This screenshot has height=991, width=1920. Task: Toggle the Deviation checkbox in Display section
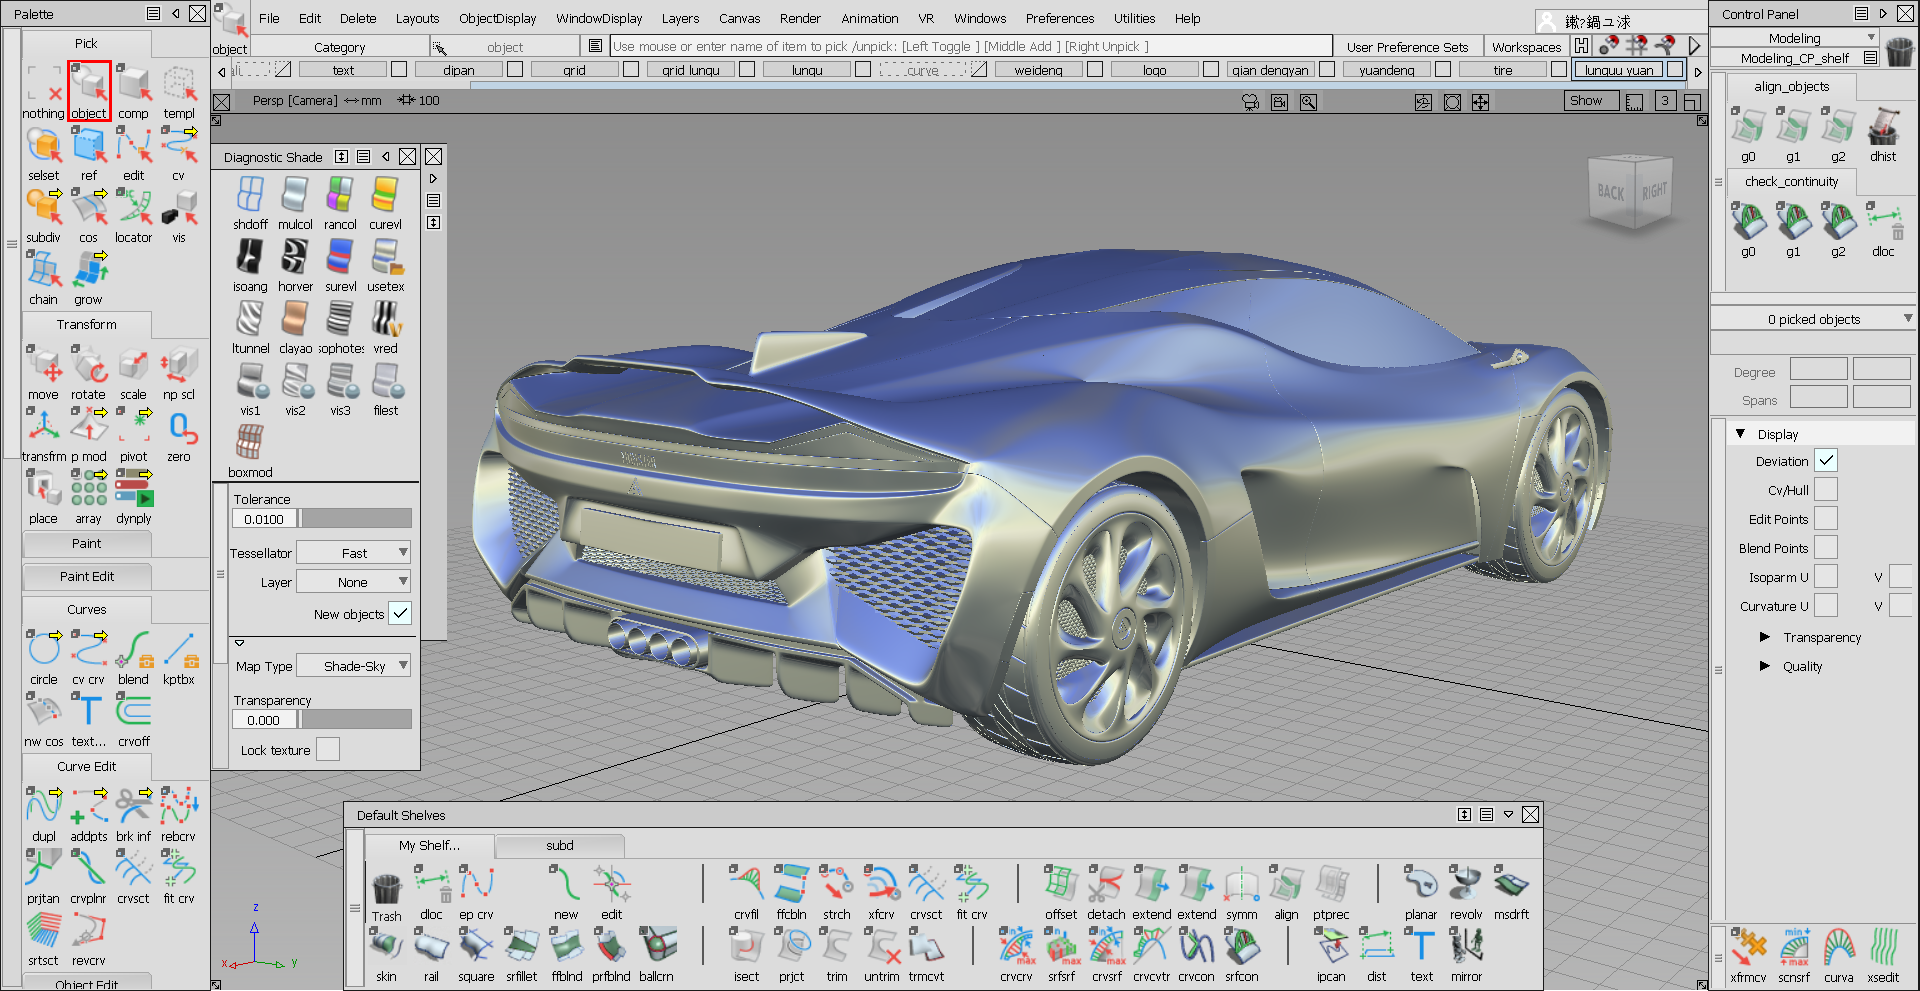point(1827,460)
